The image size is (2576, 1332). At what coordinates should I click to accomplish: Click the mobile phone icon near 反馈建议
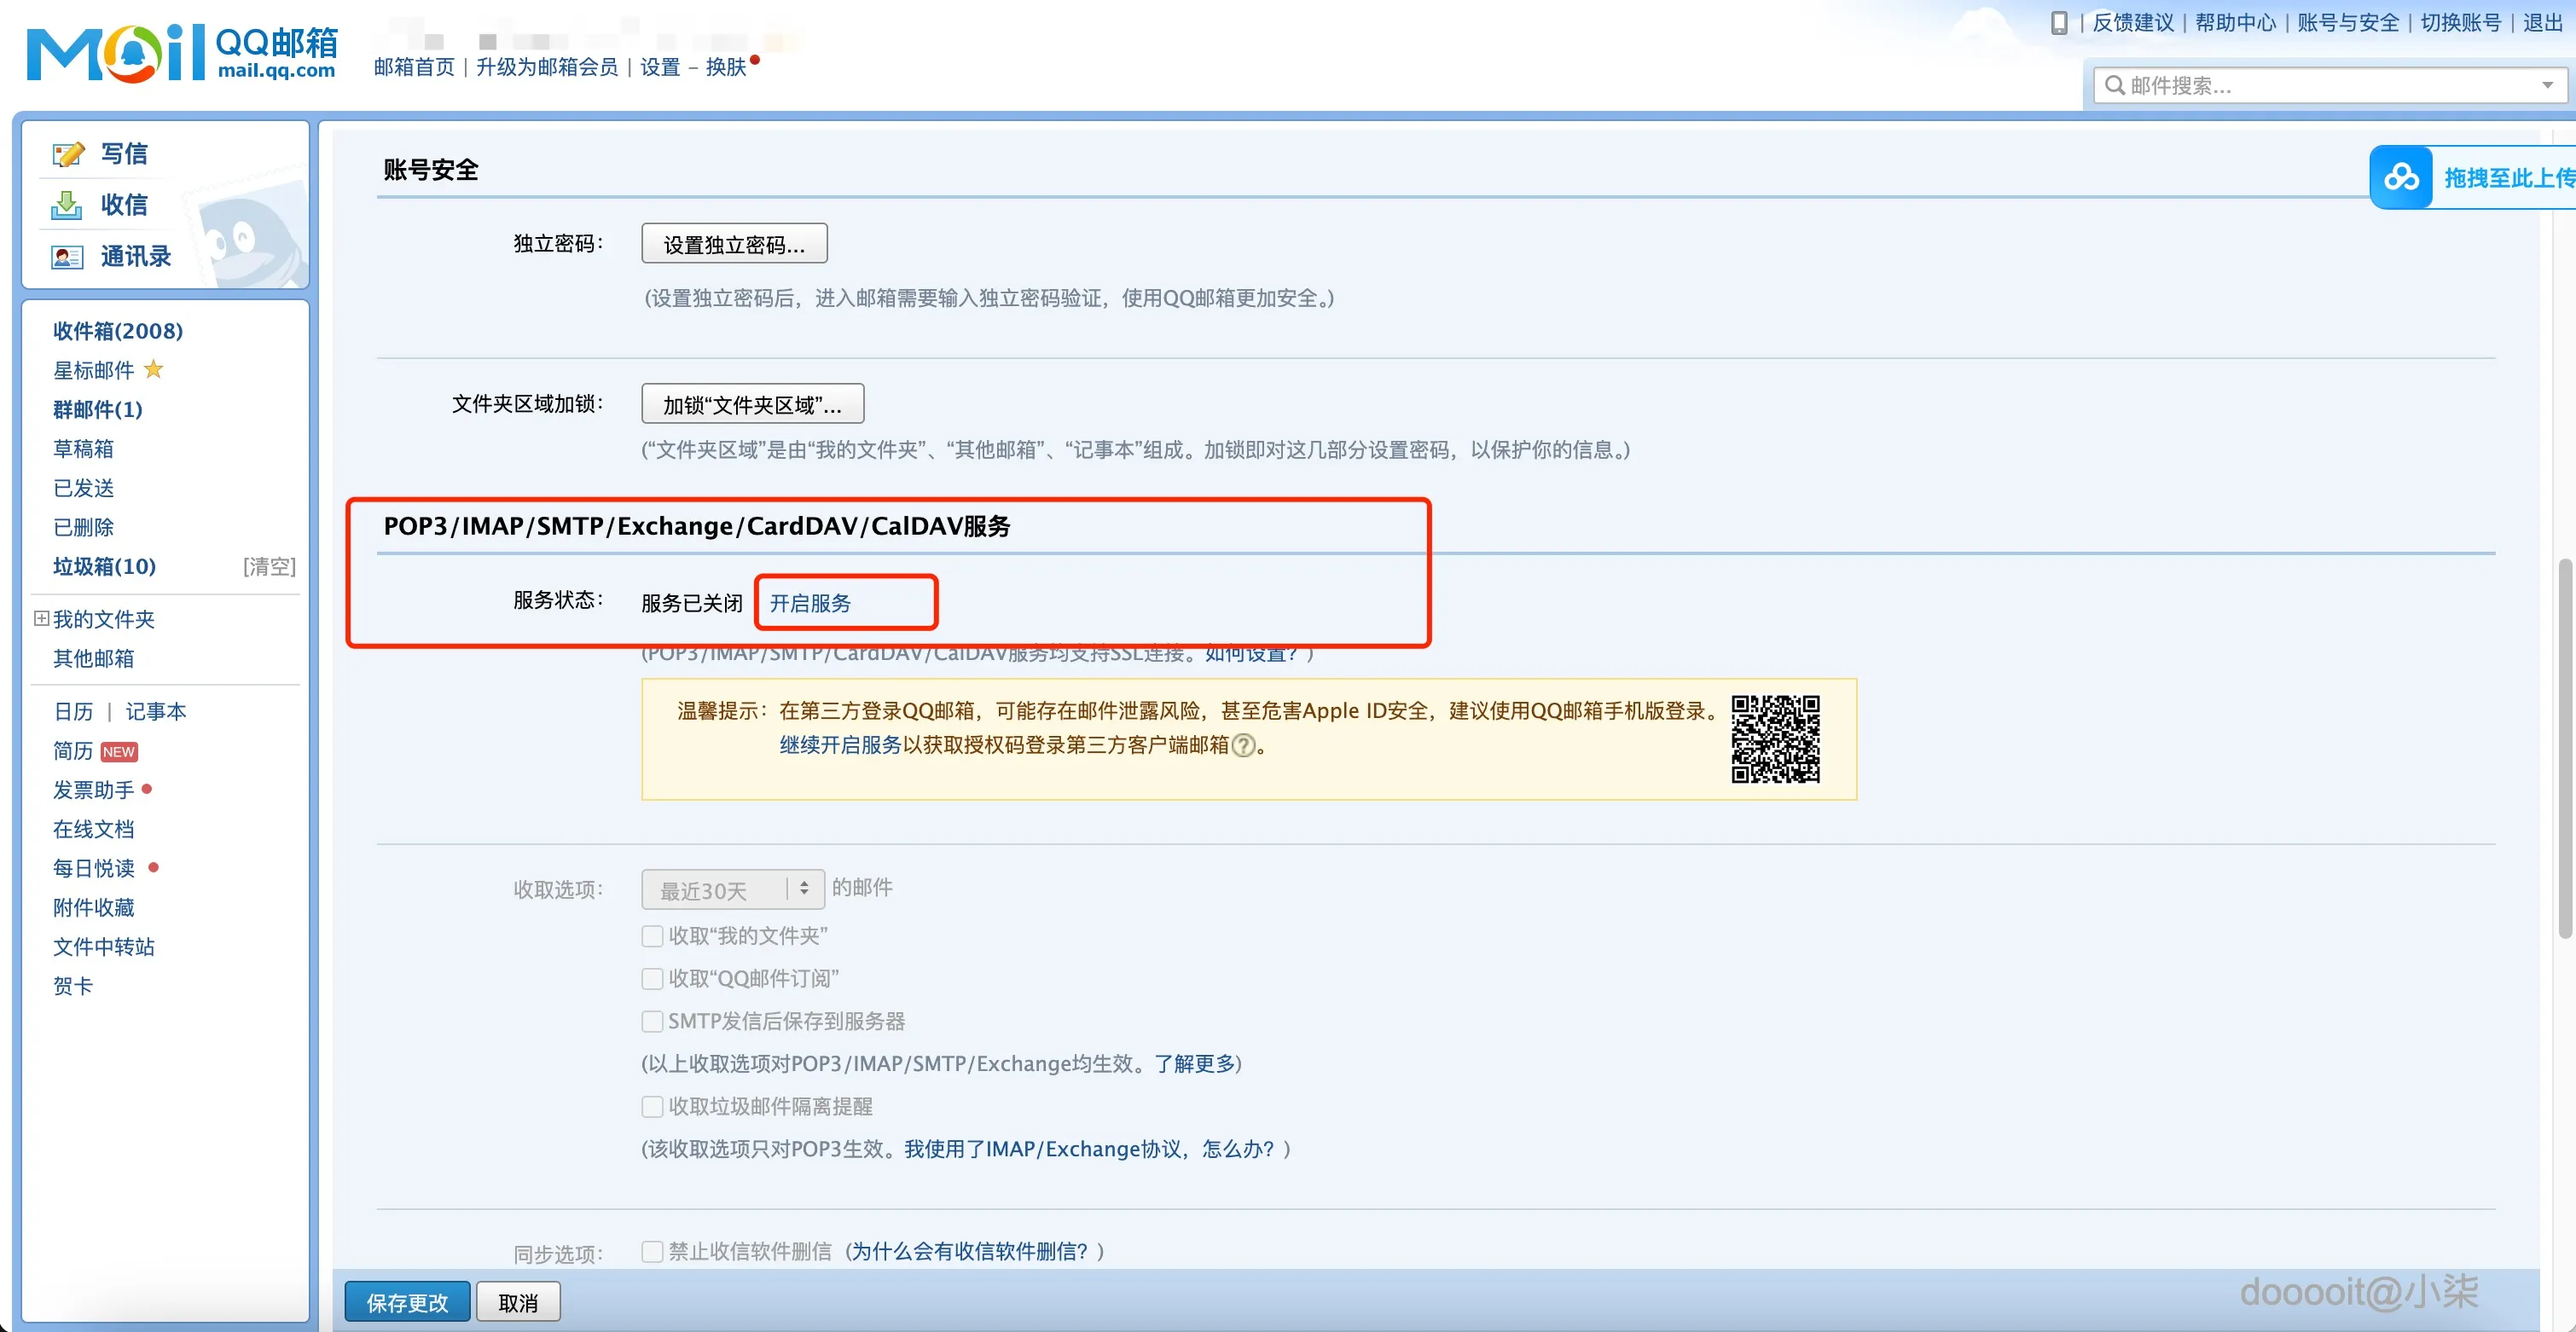click(x=2058, y=22)
